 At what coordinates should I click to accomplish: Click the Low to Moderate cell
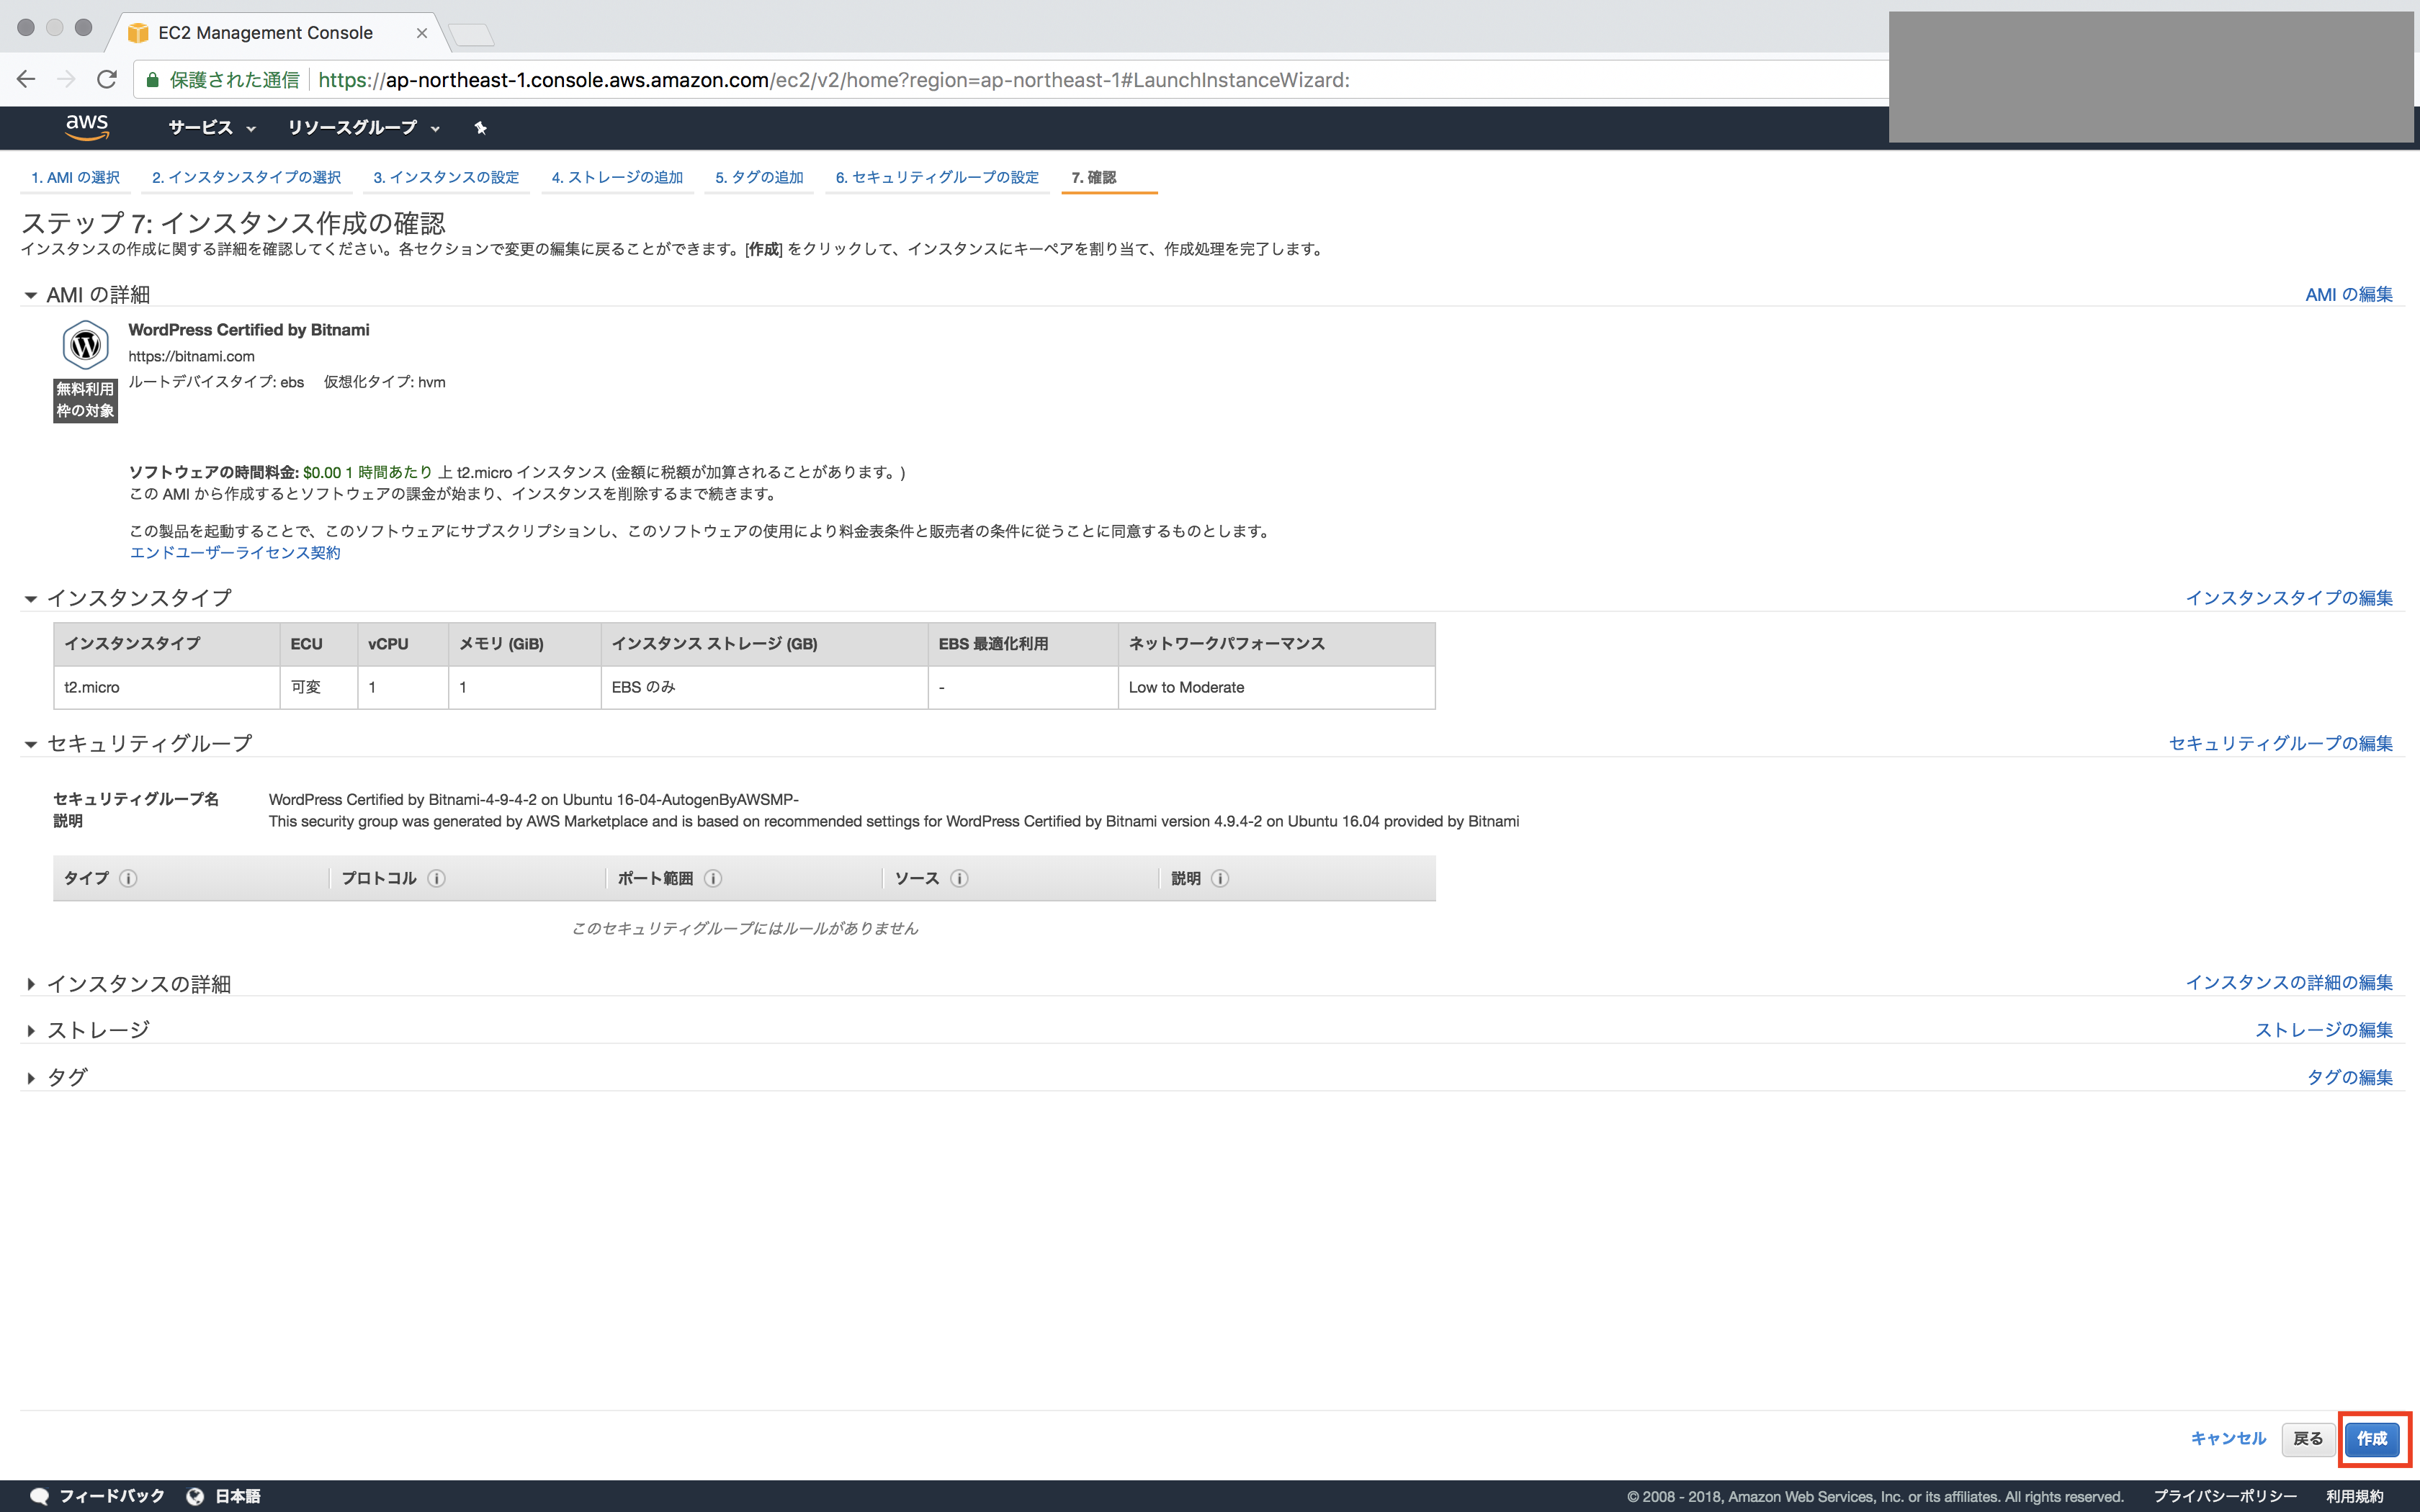(1276, 687)
